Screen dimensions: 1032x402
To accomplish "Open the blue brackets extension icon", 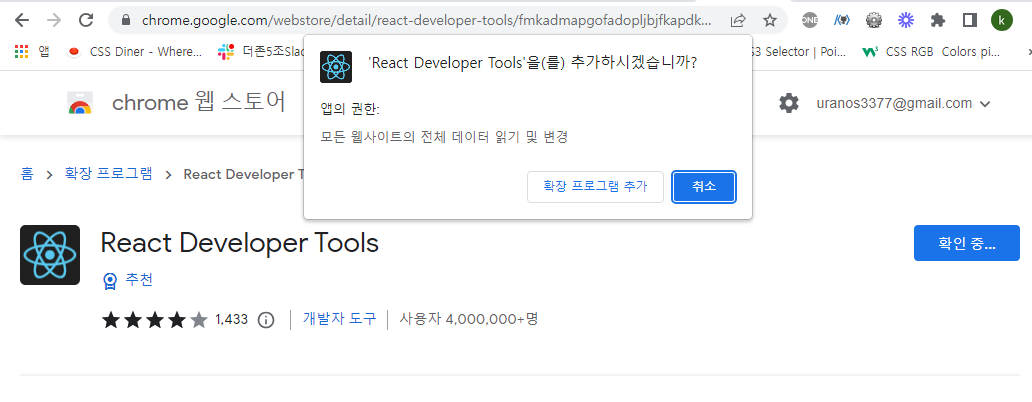I will (x=842, y=20).
